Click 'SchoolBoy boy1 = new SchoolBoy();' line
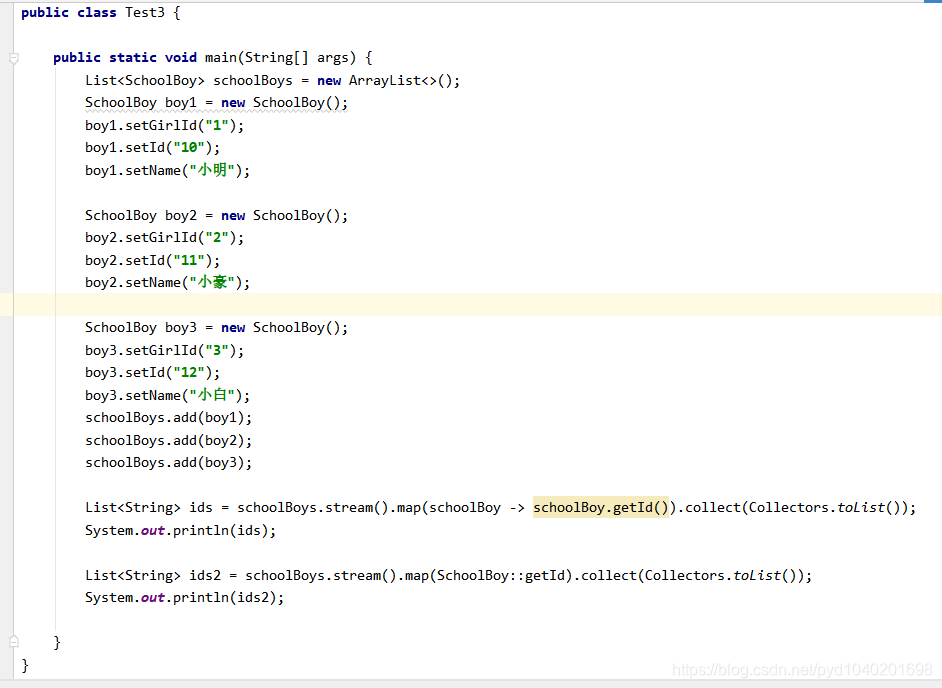Screen dimensions: 942x688 pyautogui.click(x=216, y=103)
